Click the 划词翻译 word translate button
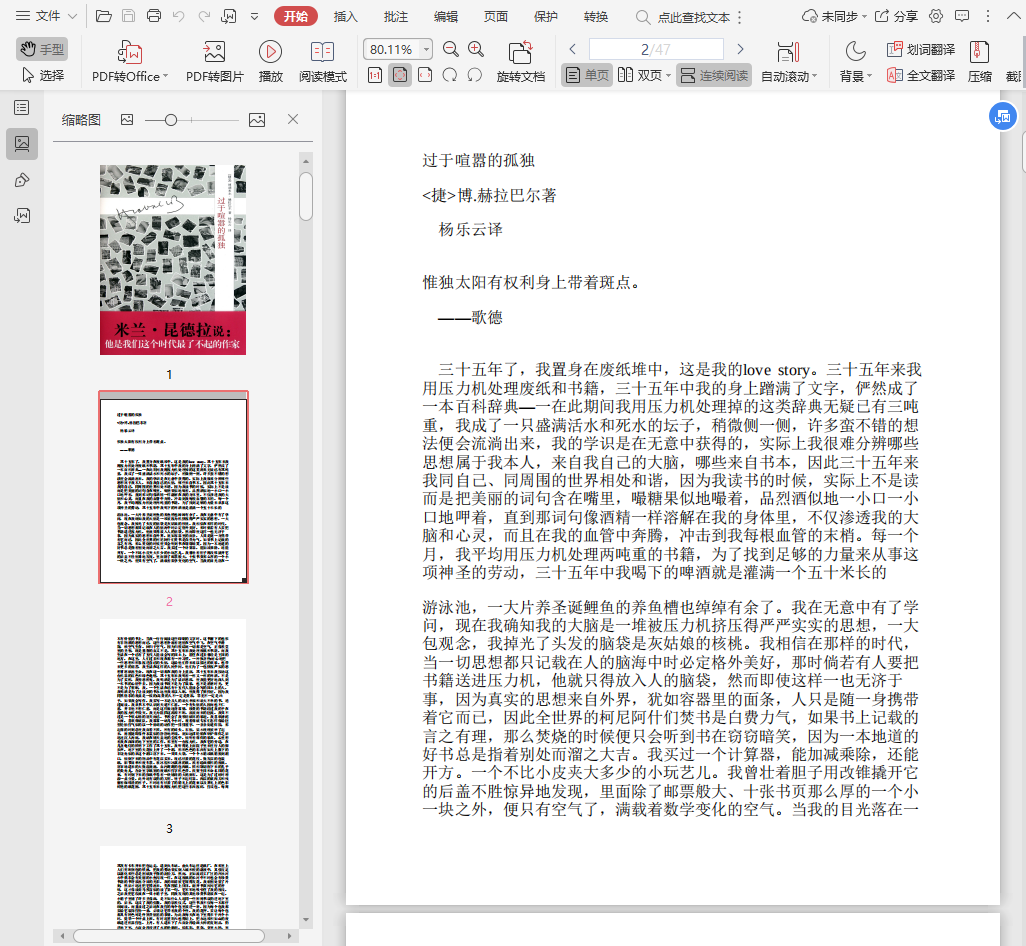The image size is (1026, 946). tap(921, 49)
